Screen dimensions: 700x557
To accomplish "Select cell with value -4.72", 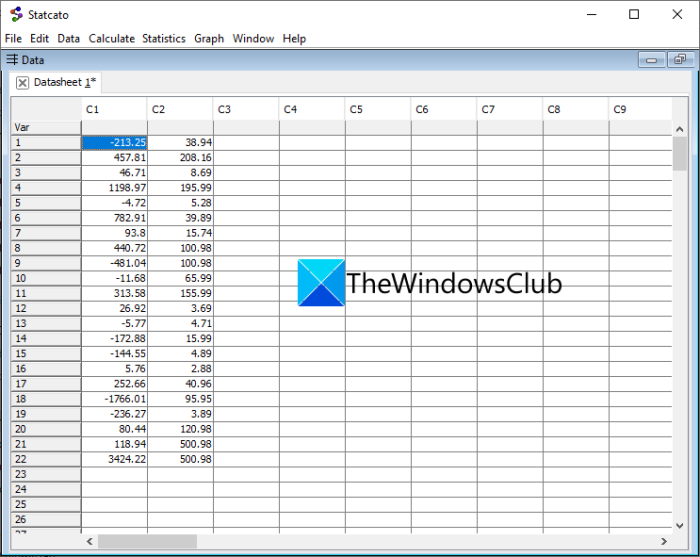I will (114, 203).
